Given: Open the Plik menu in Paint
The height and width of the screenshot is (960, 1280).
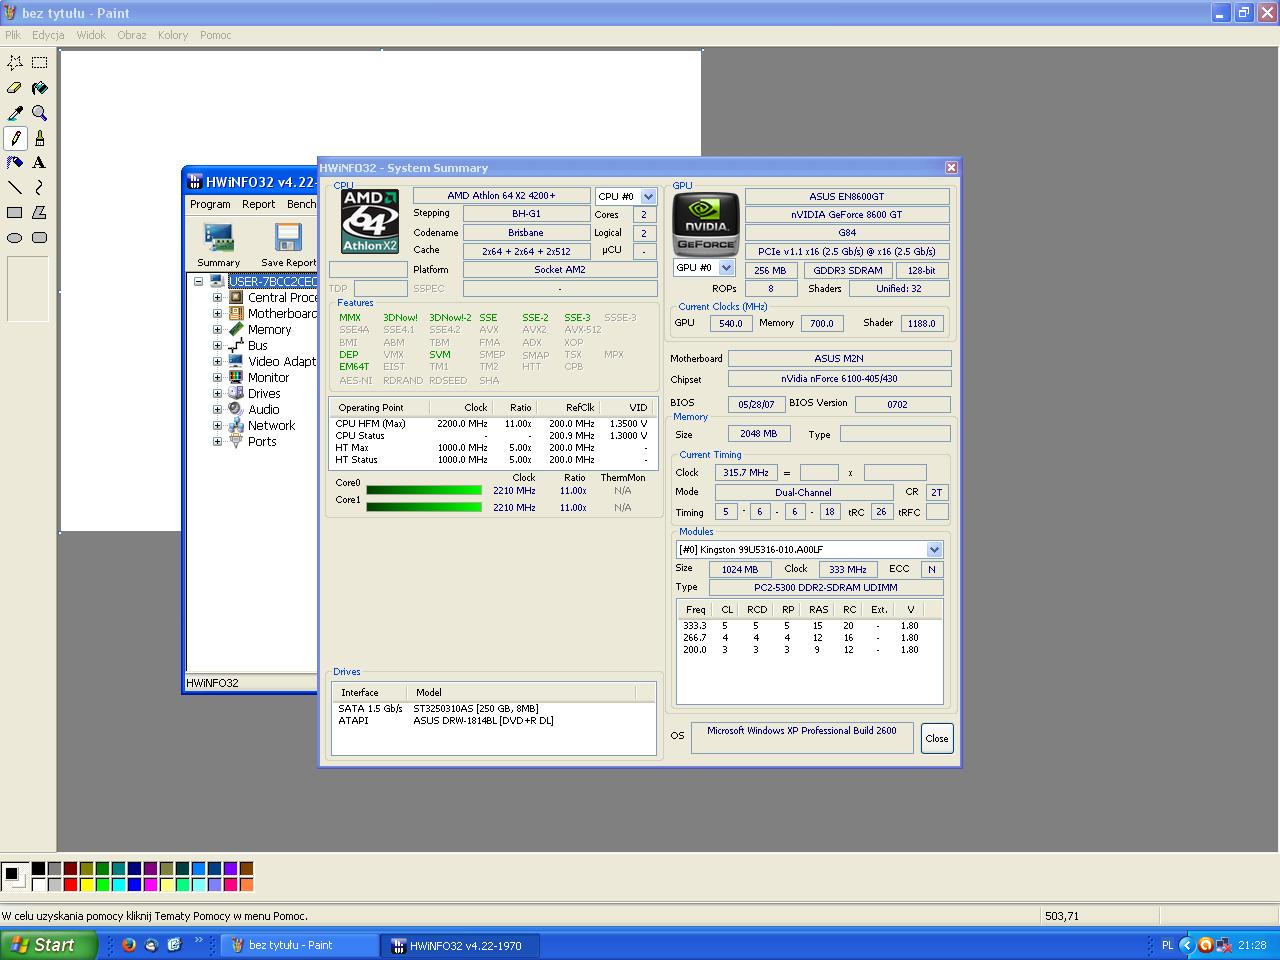Looking at the screenshot, I should (x=13, y=35).
